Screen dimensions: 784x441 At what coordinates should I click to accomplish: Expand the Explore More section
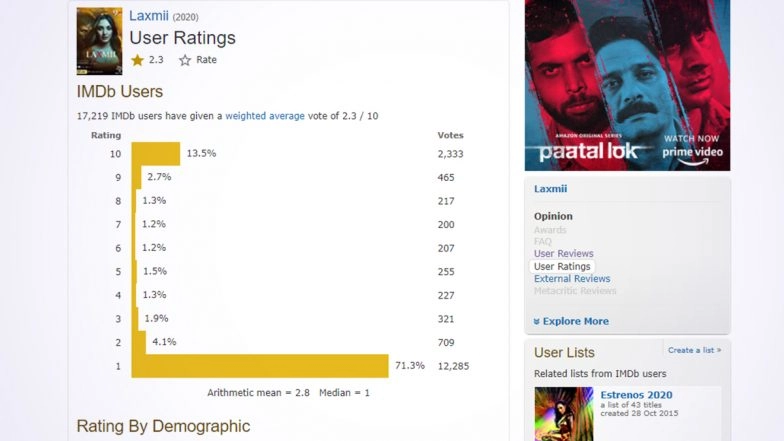click(x=571, y=321)
